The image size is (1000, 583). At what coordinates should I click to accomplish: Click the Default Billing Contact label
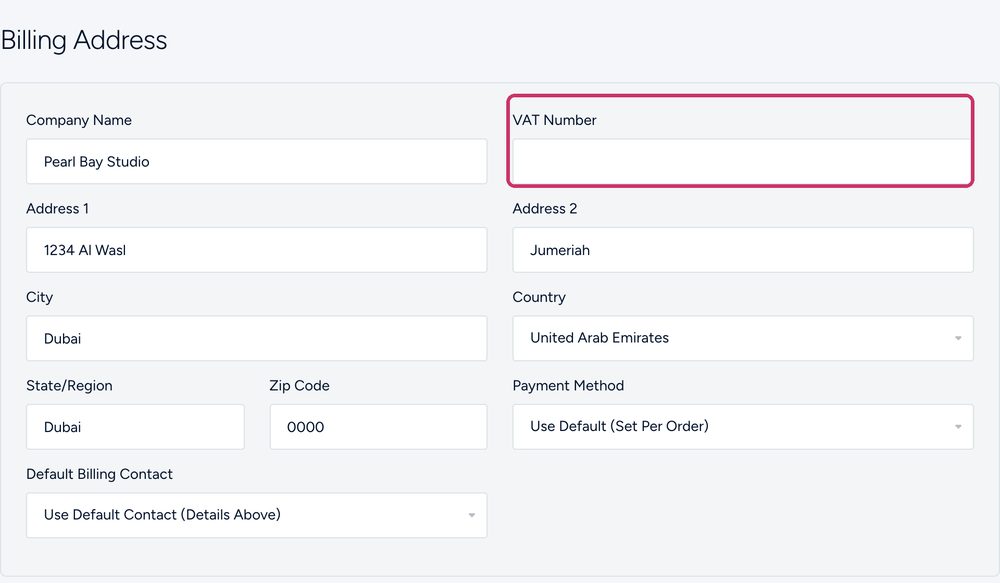pyautogui.click(x=99, y=474)
